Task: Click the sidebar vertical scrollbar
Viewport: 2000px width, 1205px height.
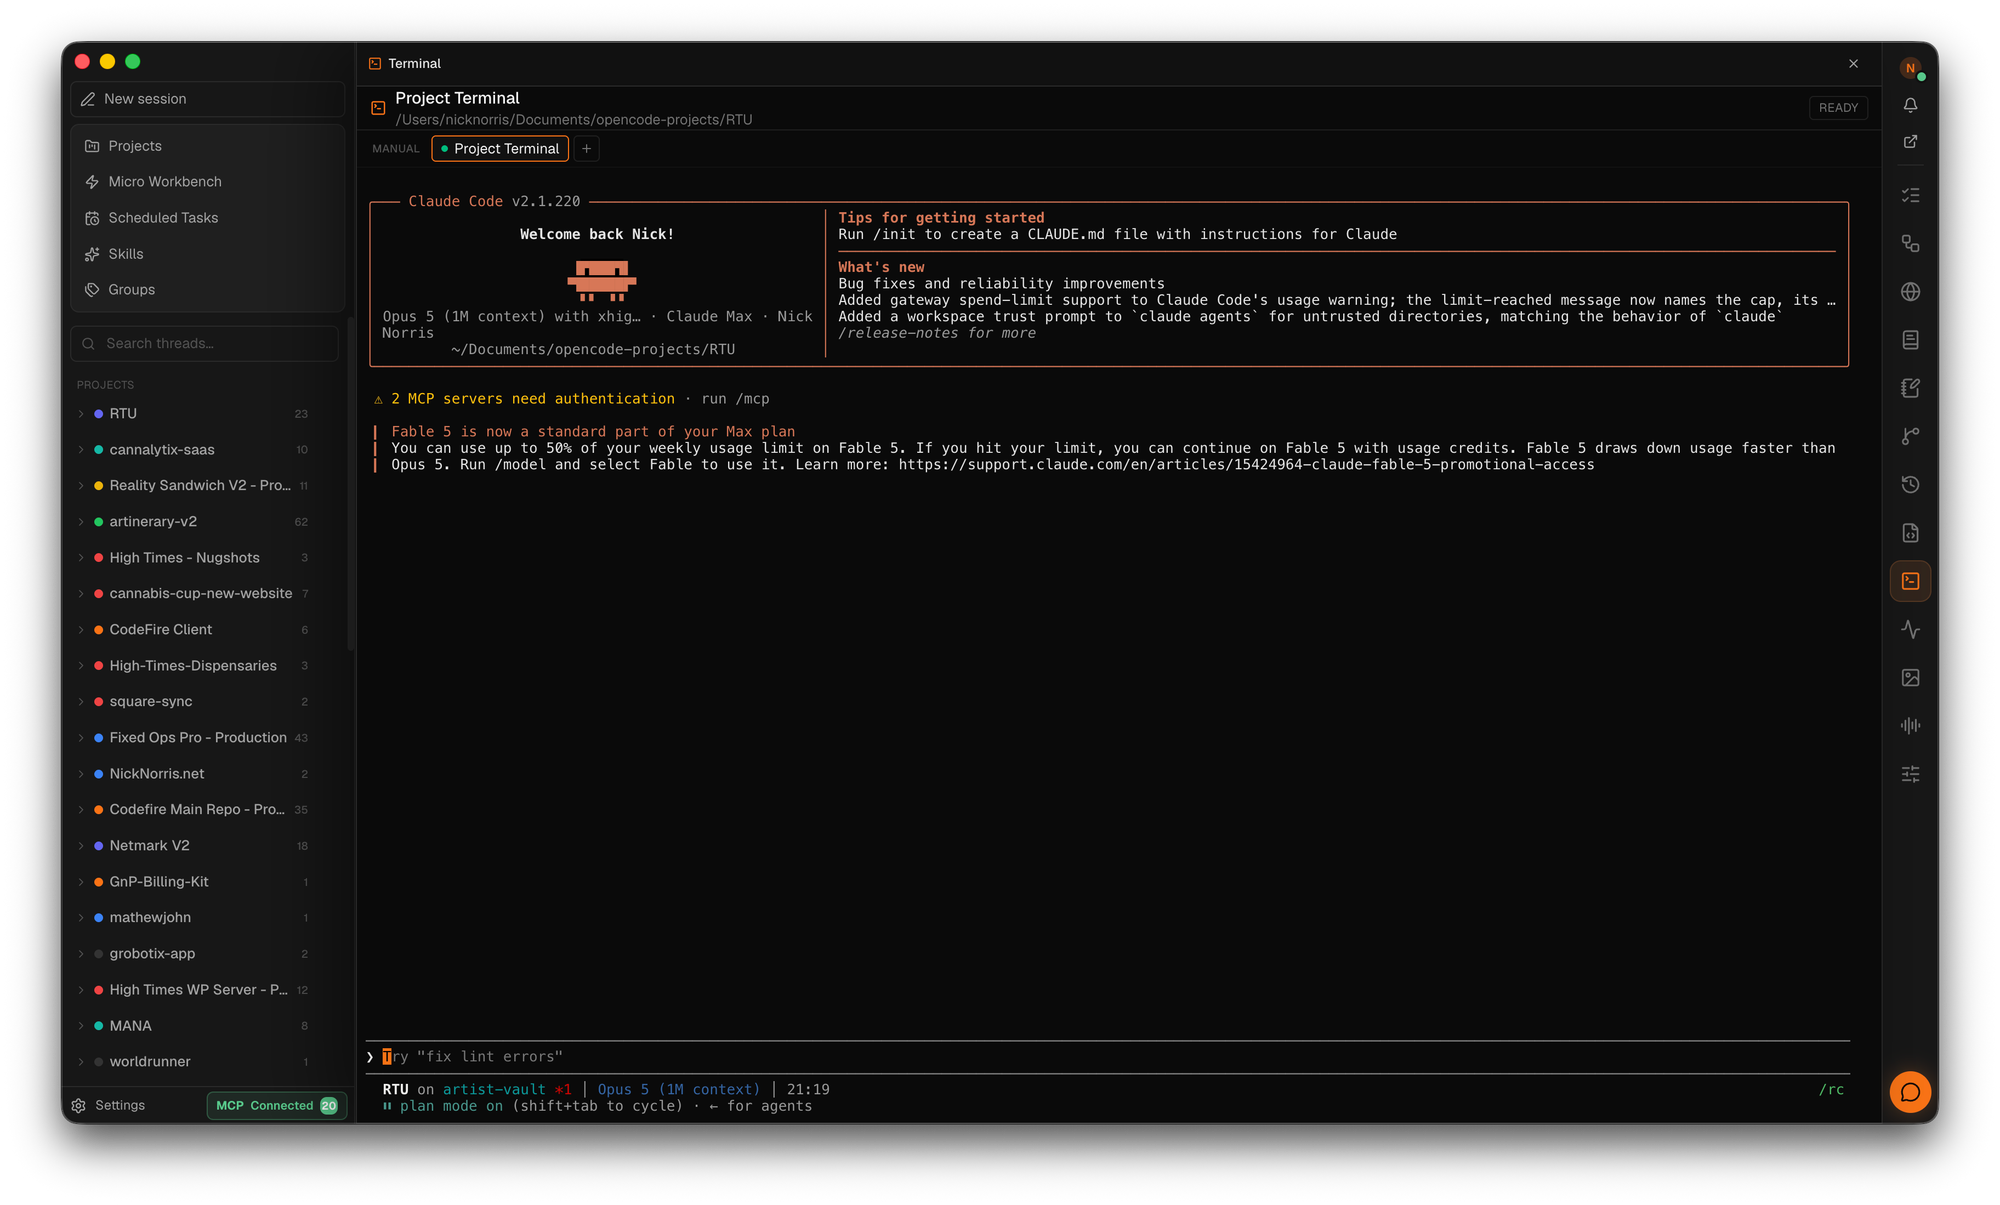Action: pyautogui.click(x=350, y=485)
